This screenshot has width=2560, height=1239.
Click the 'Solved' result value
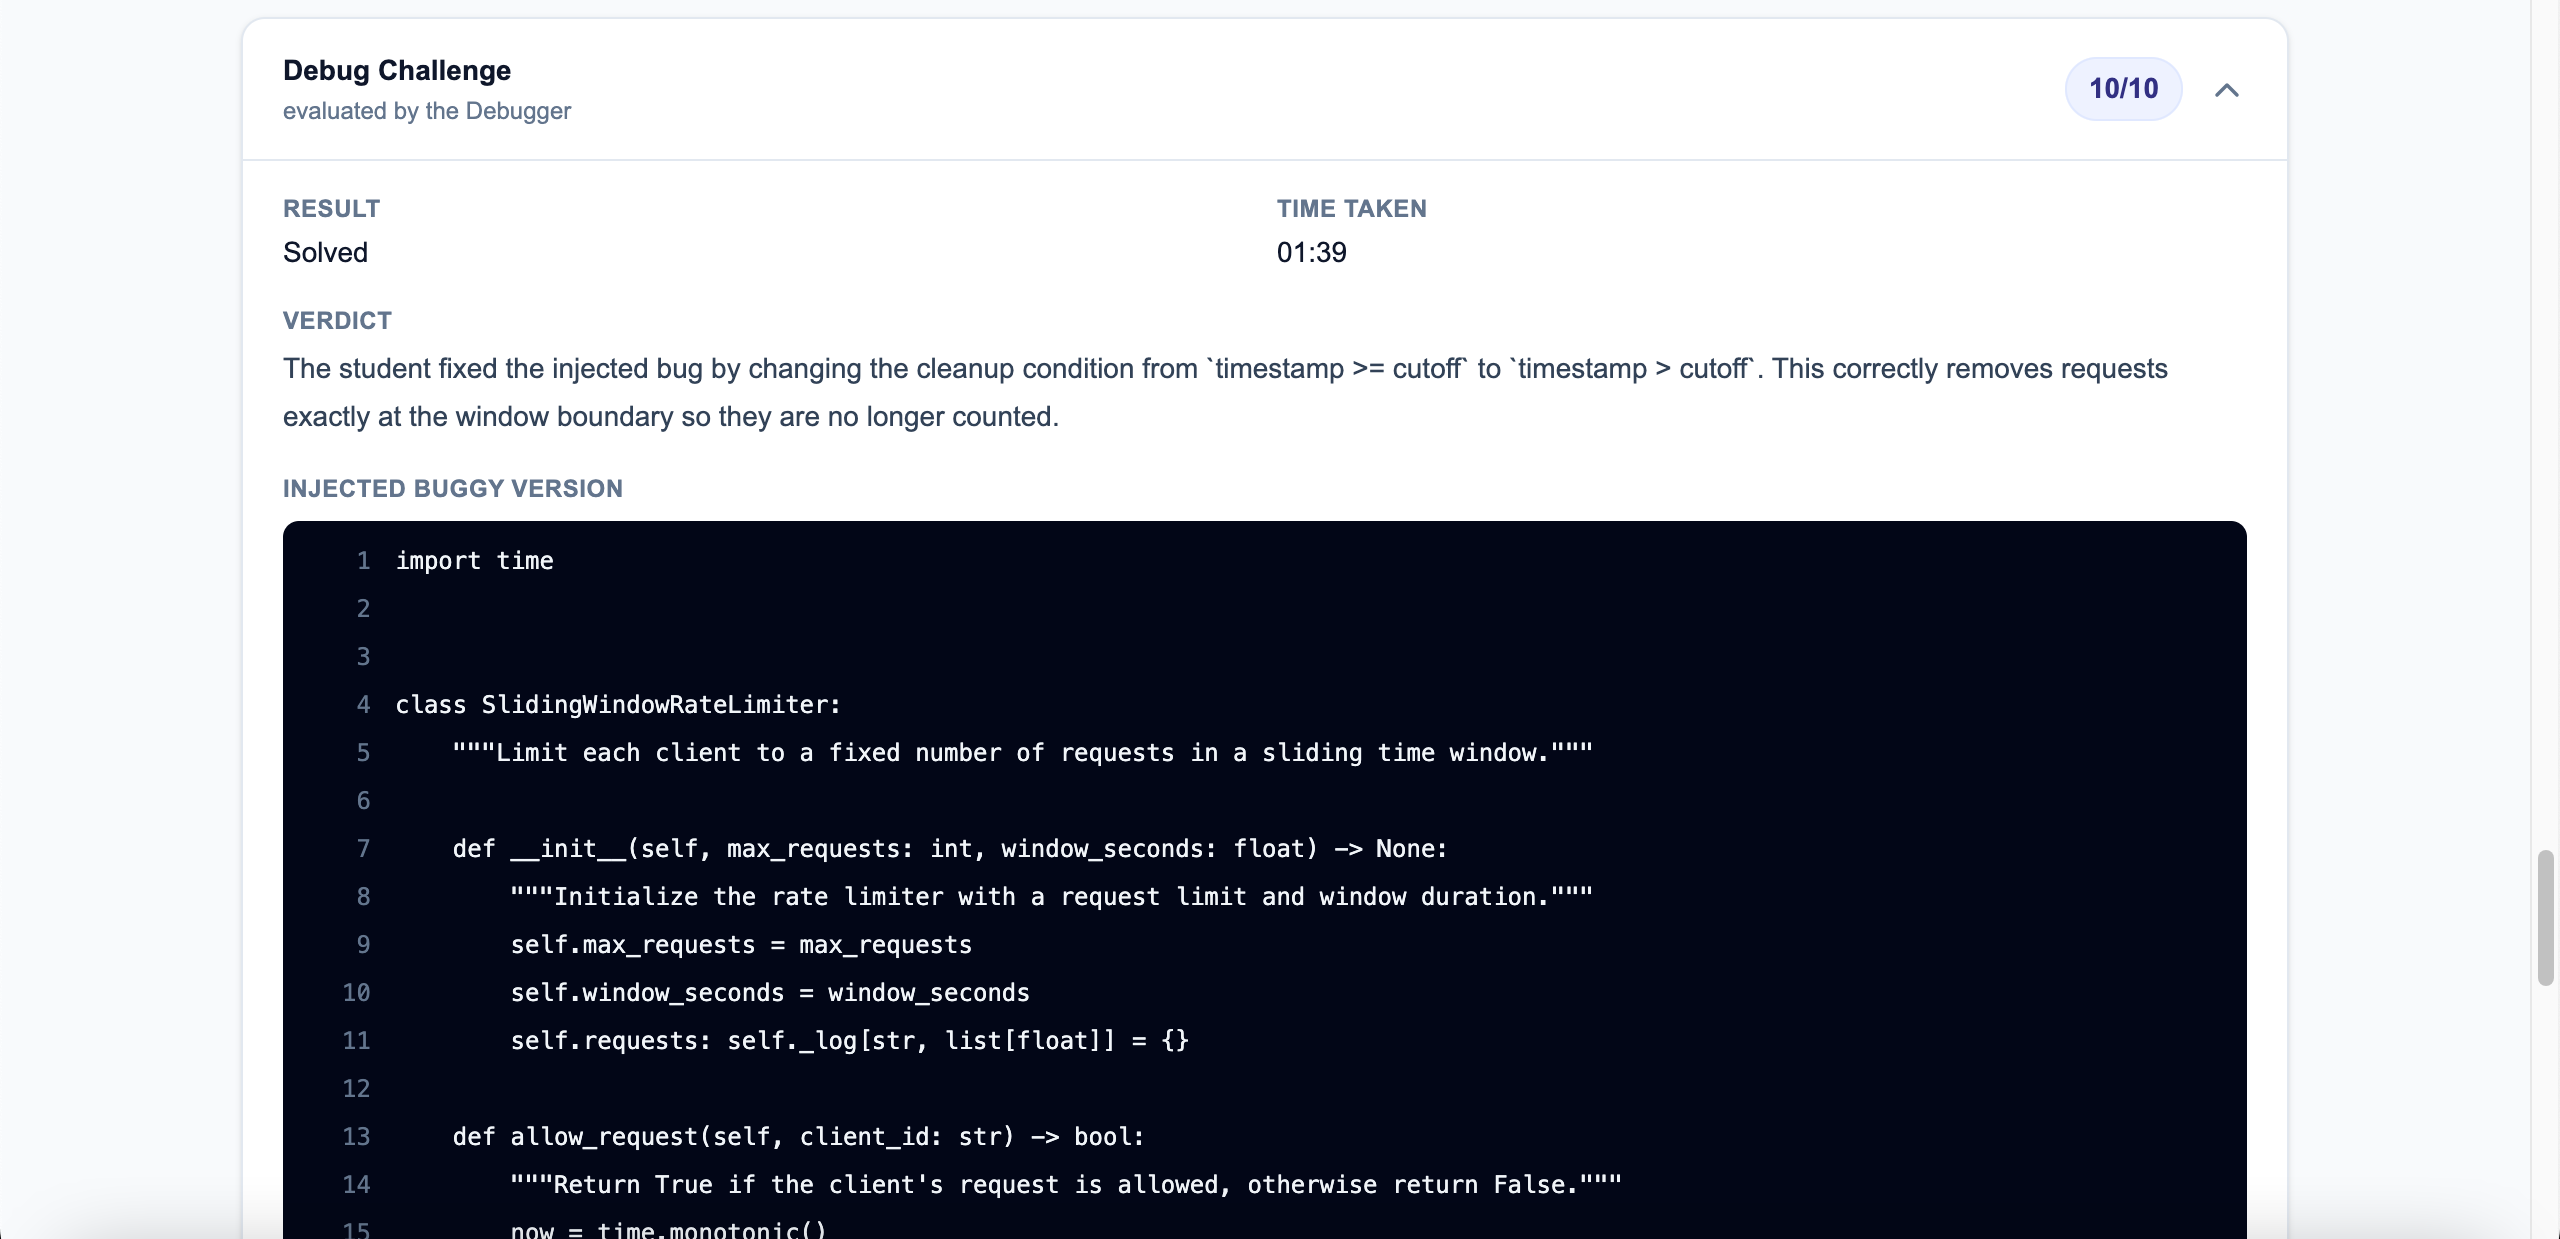[x=326, y=252]
